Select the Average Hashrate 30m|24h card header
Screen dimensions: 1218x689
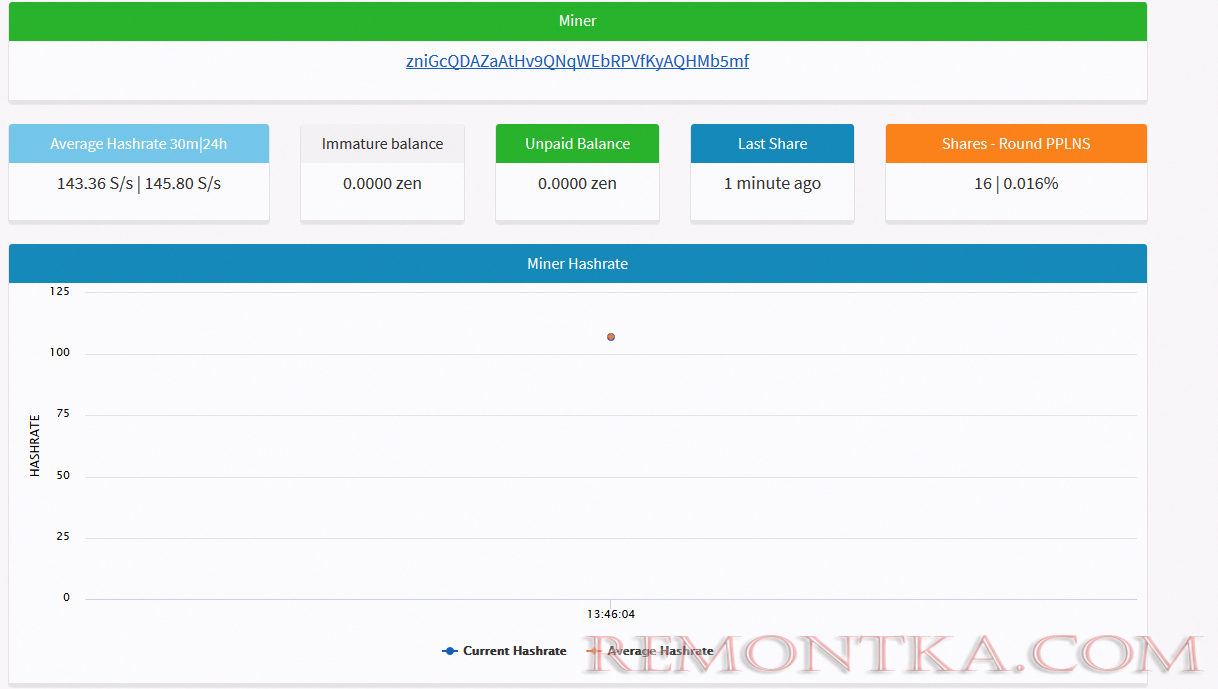pos(139,144)
